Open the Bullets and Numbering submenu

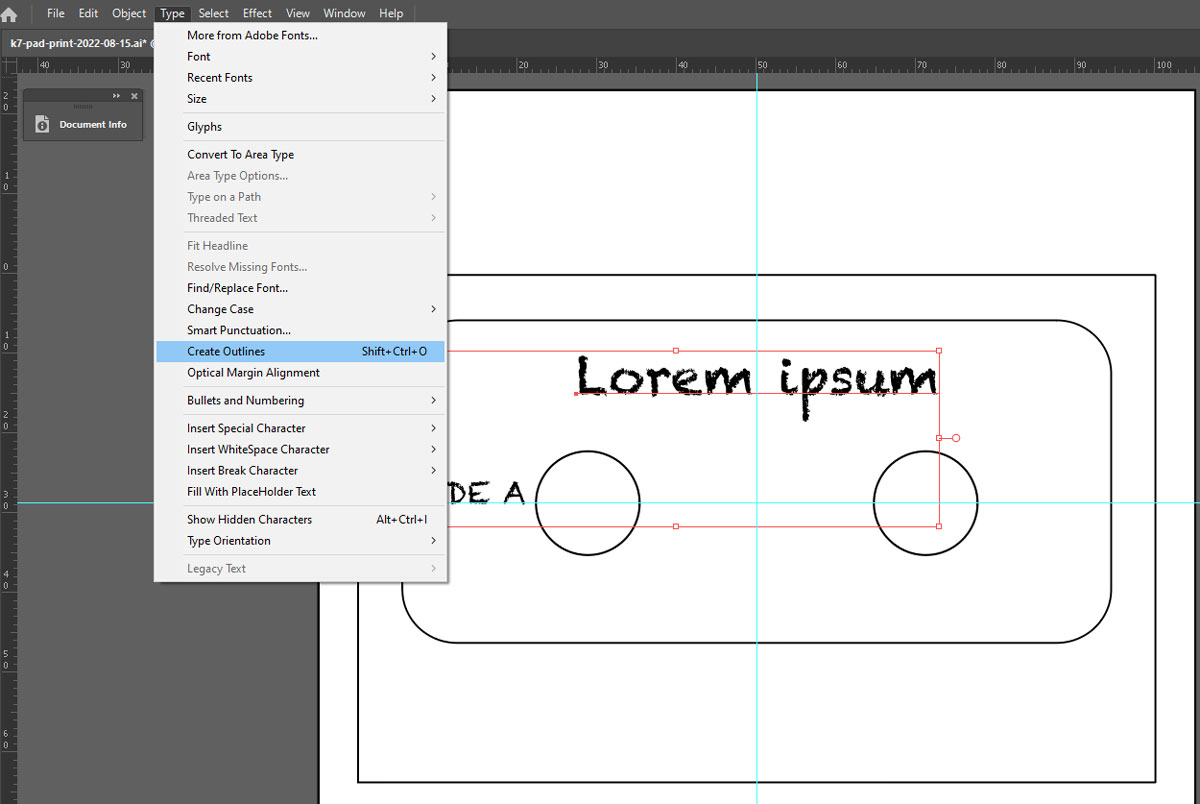click(x=245, y=401)
